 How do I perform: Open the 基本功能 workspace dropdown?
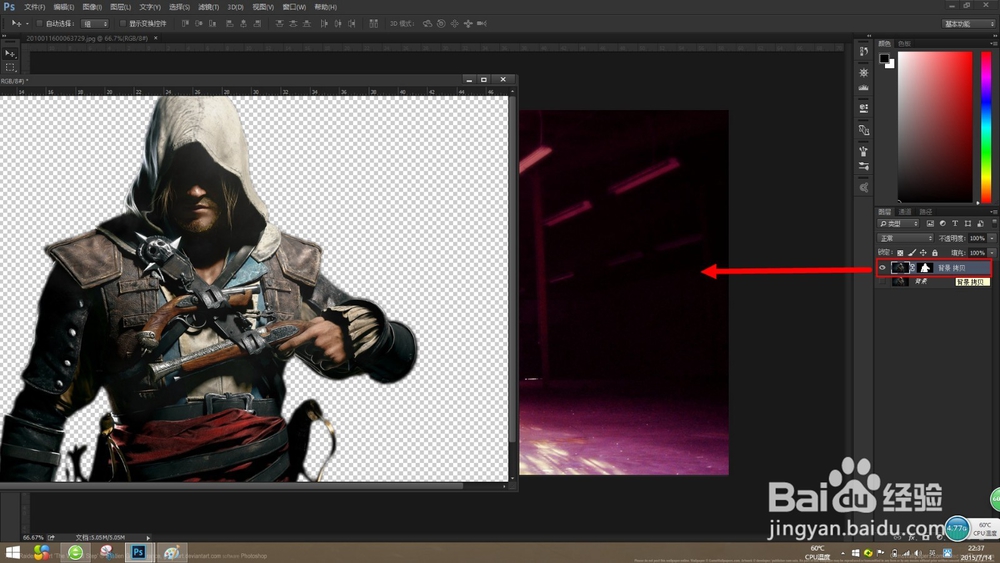point(969,24)
